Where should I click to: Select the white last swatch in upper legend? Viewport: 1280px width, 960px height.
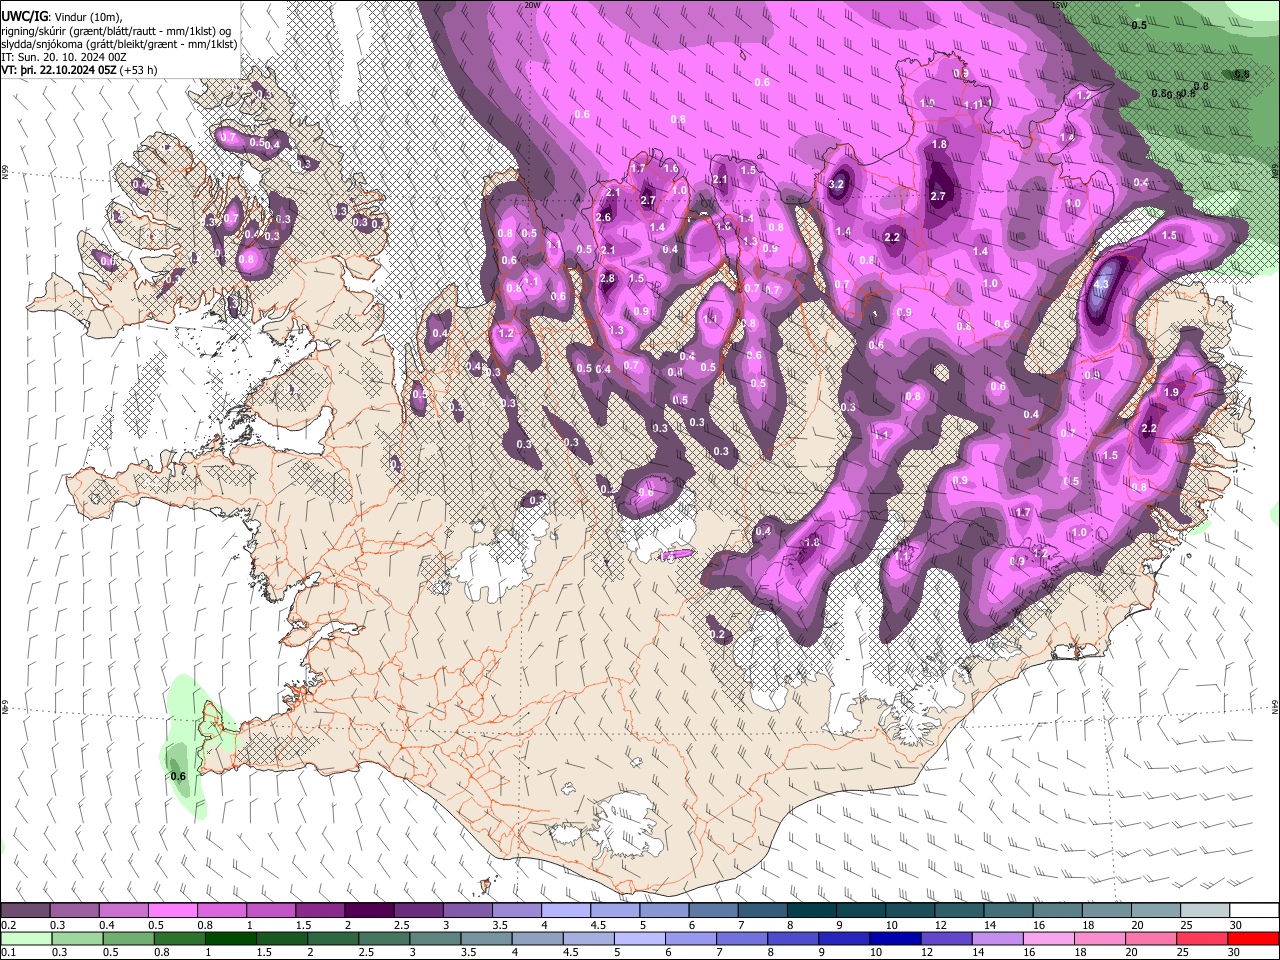(1254, 911)
